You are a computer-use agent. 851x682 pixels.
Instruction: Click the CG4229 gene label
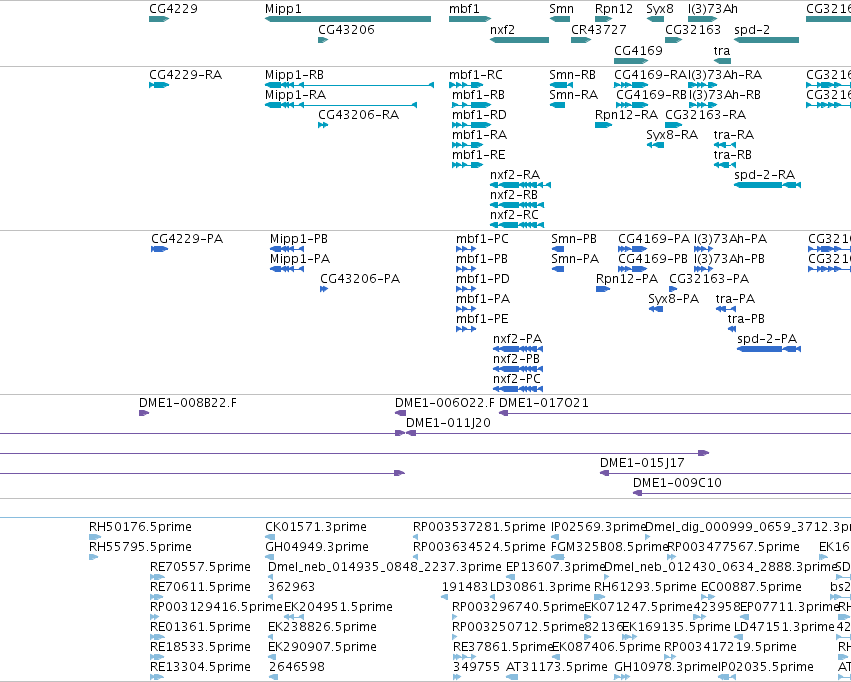point(173,9)
